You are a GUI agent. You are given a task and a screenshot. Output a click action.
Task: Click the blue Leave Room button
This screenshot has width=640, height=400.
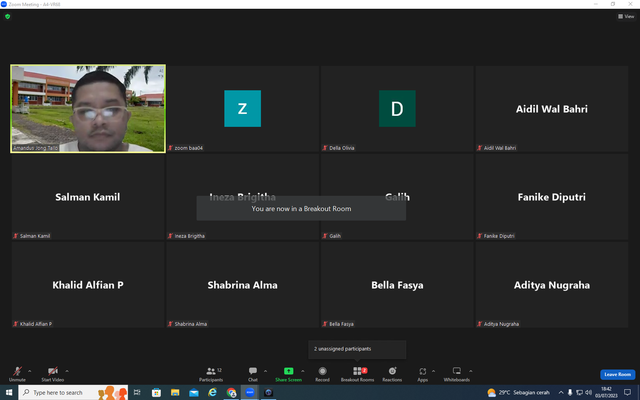pos(618,374)
